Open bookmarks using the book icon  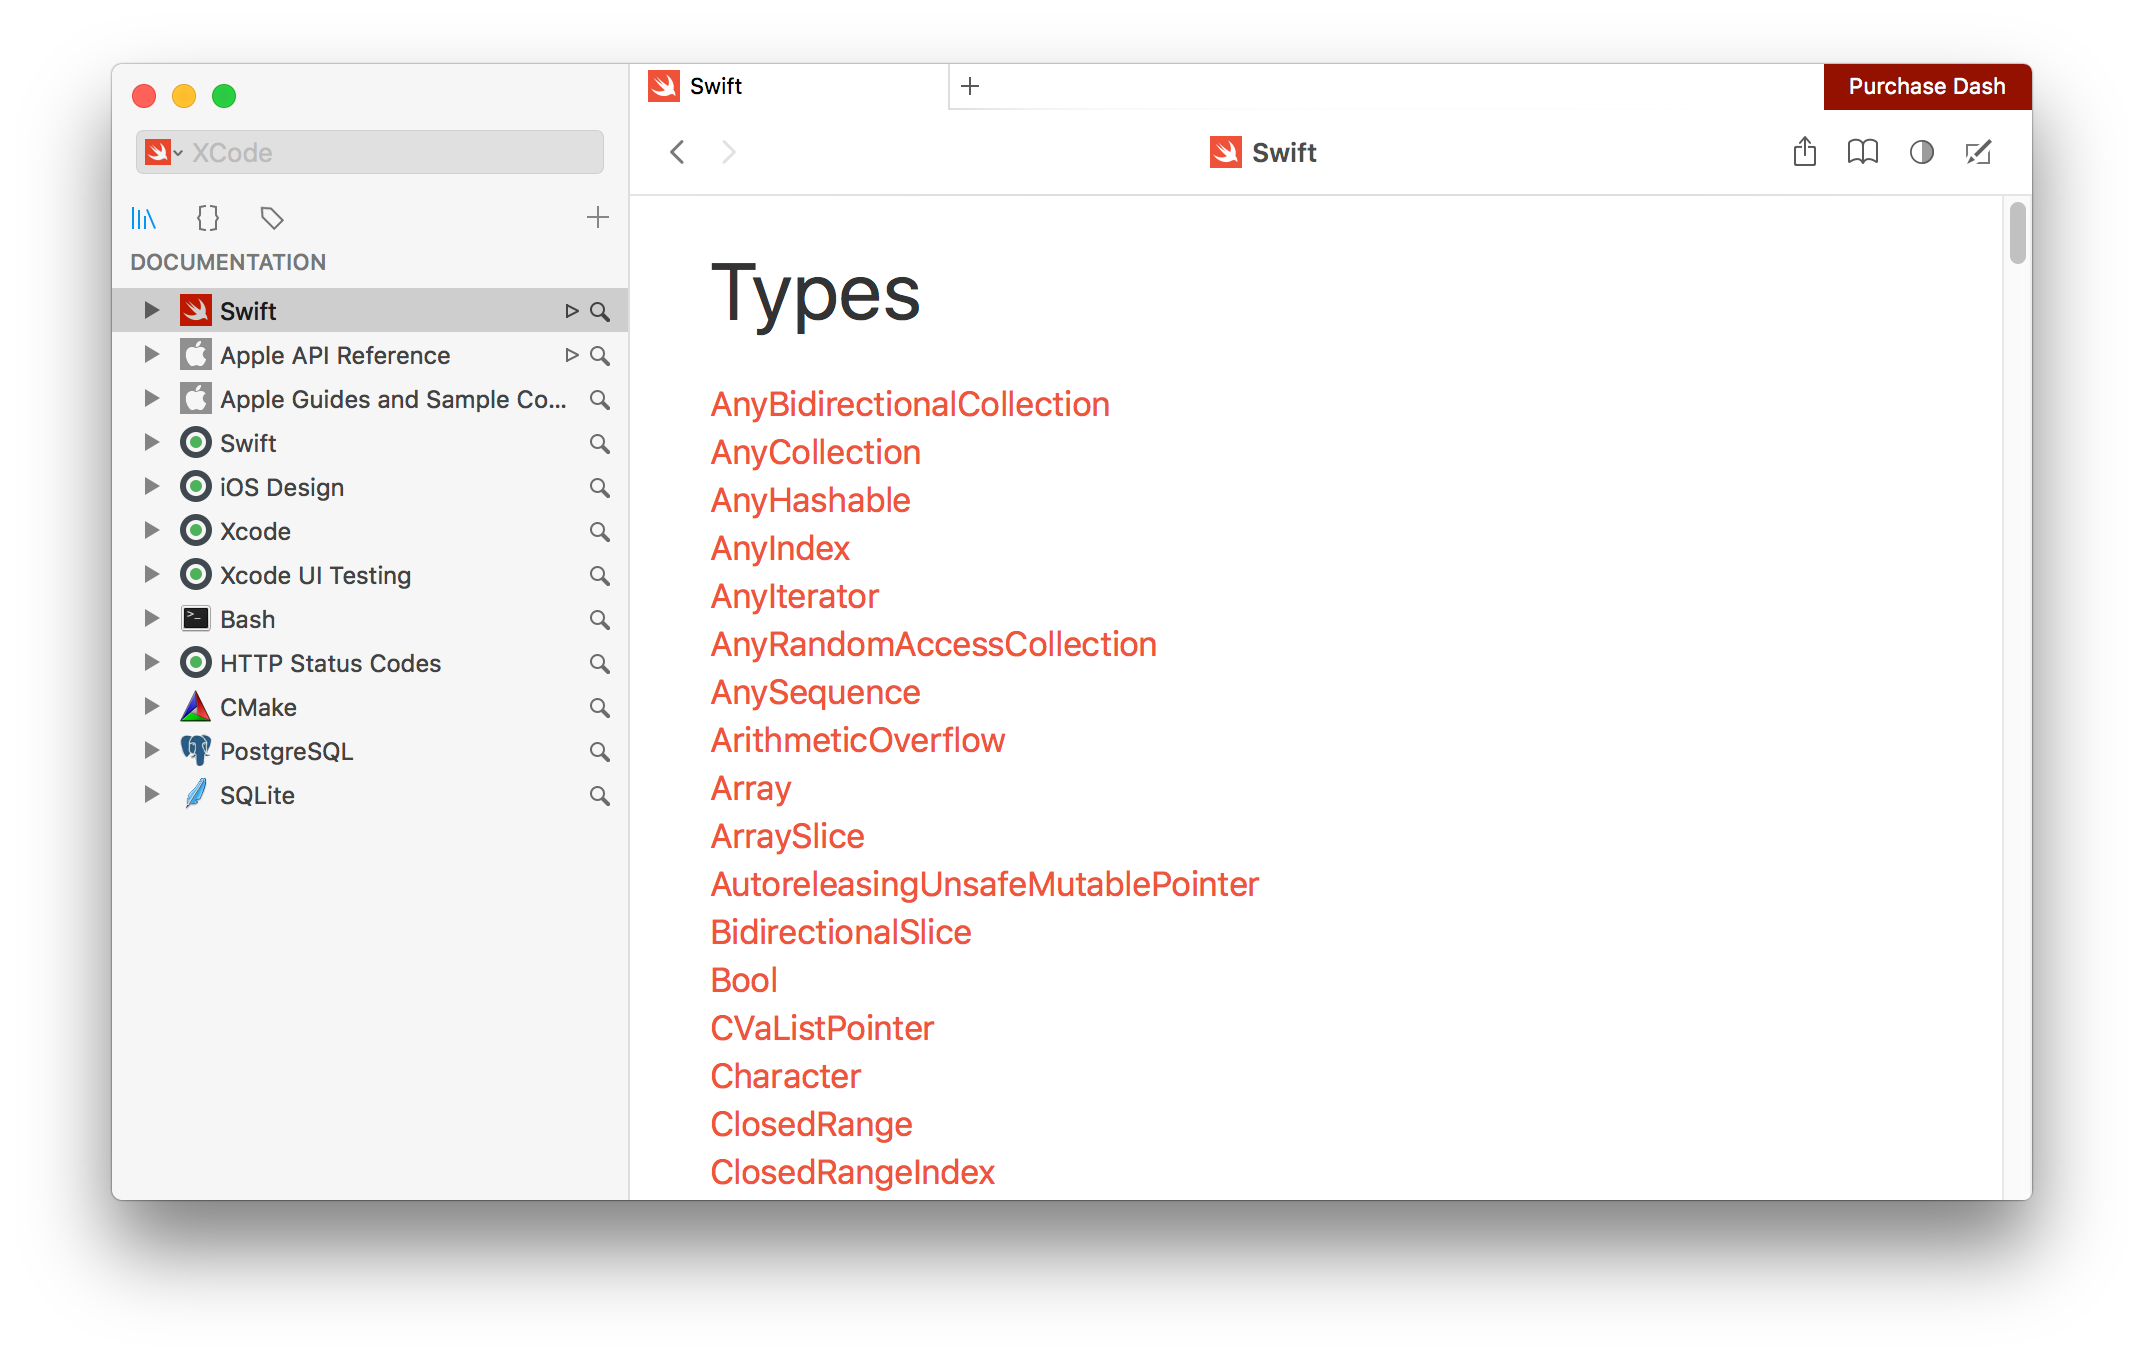click(x=1862, y=152)
